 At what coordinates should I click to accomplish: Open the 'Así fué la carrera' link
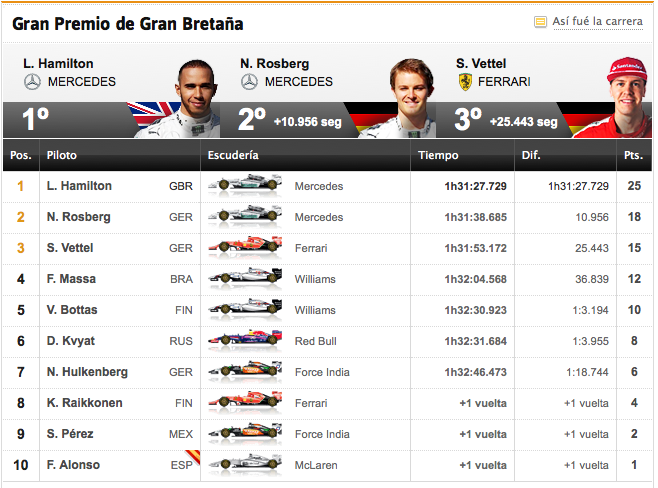tap(597, 21)
